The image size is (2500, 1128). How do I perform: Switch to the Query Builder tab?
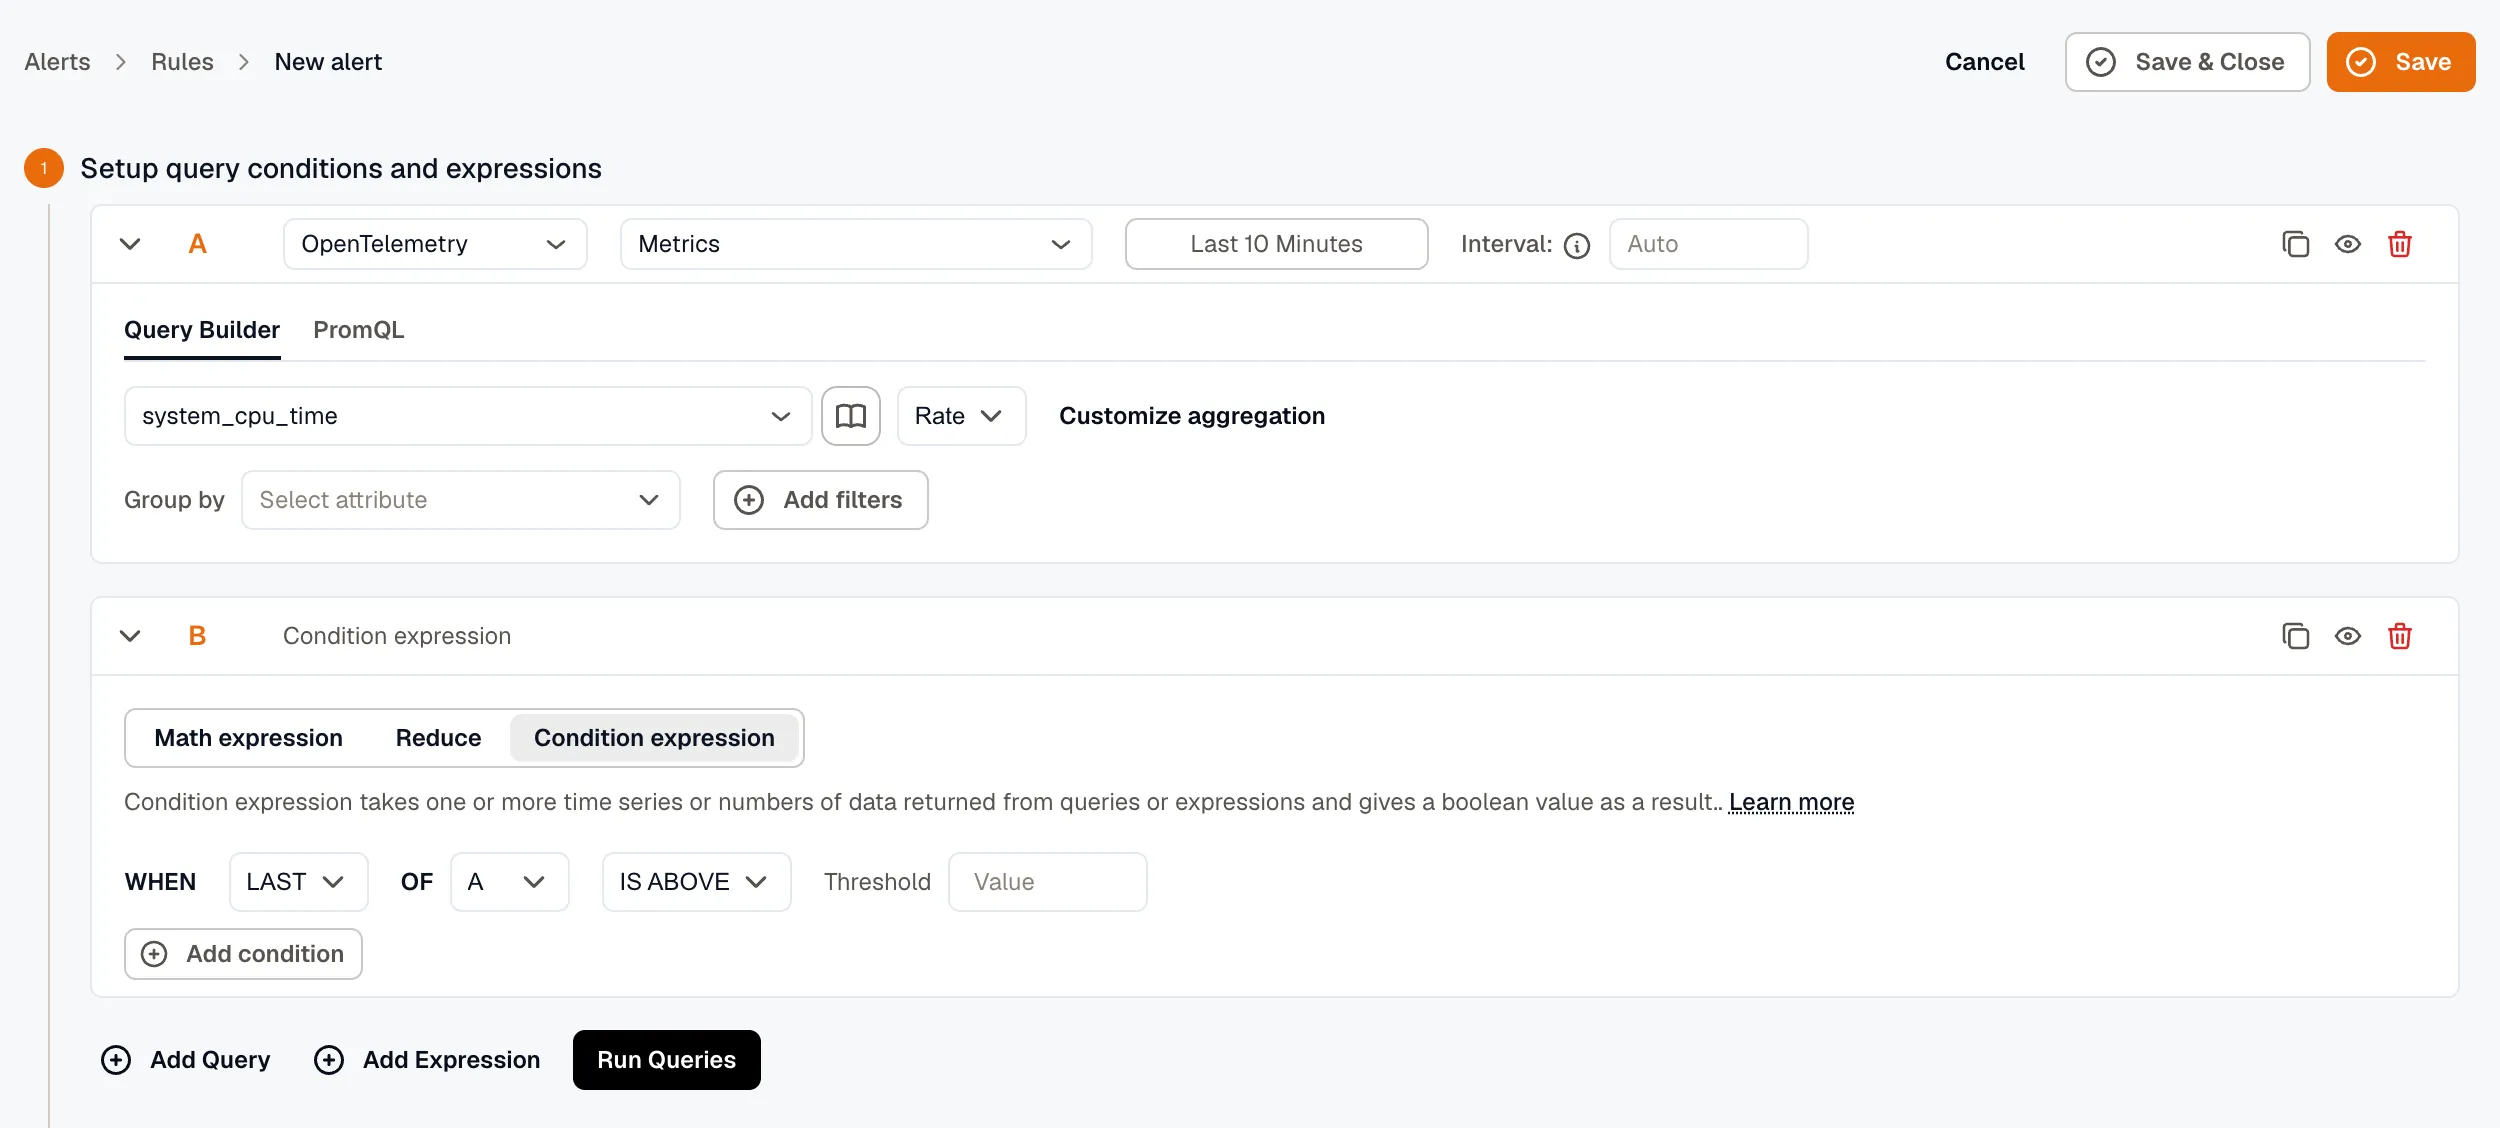tap(202, 330)
